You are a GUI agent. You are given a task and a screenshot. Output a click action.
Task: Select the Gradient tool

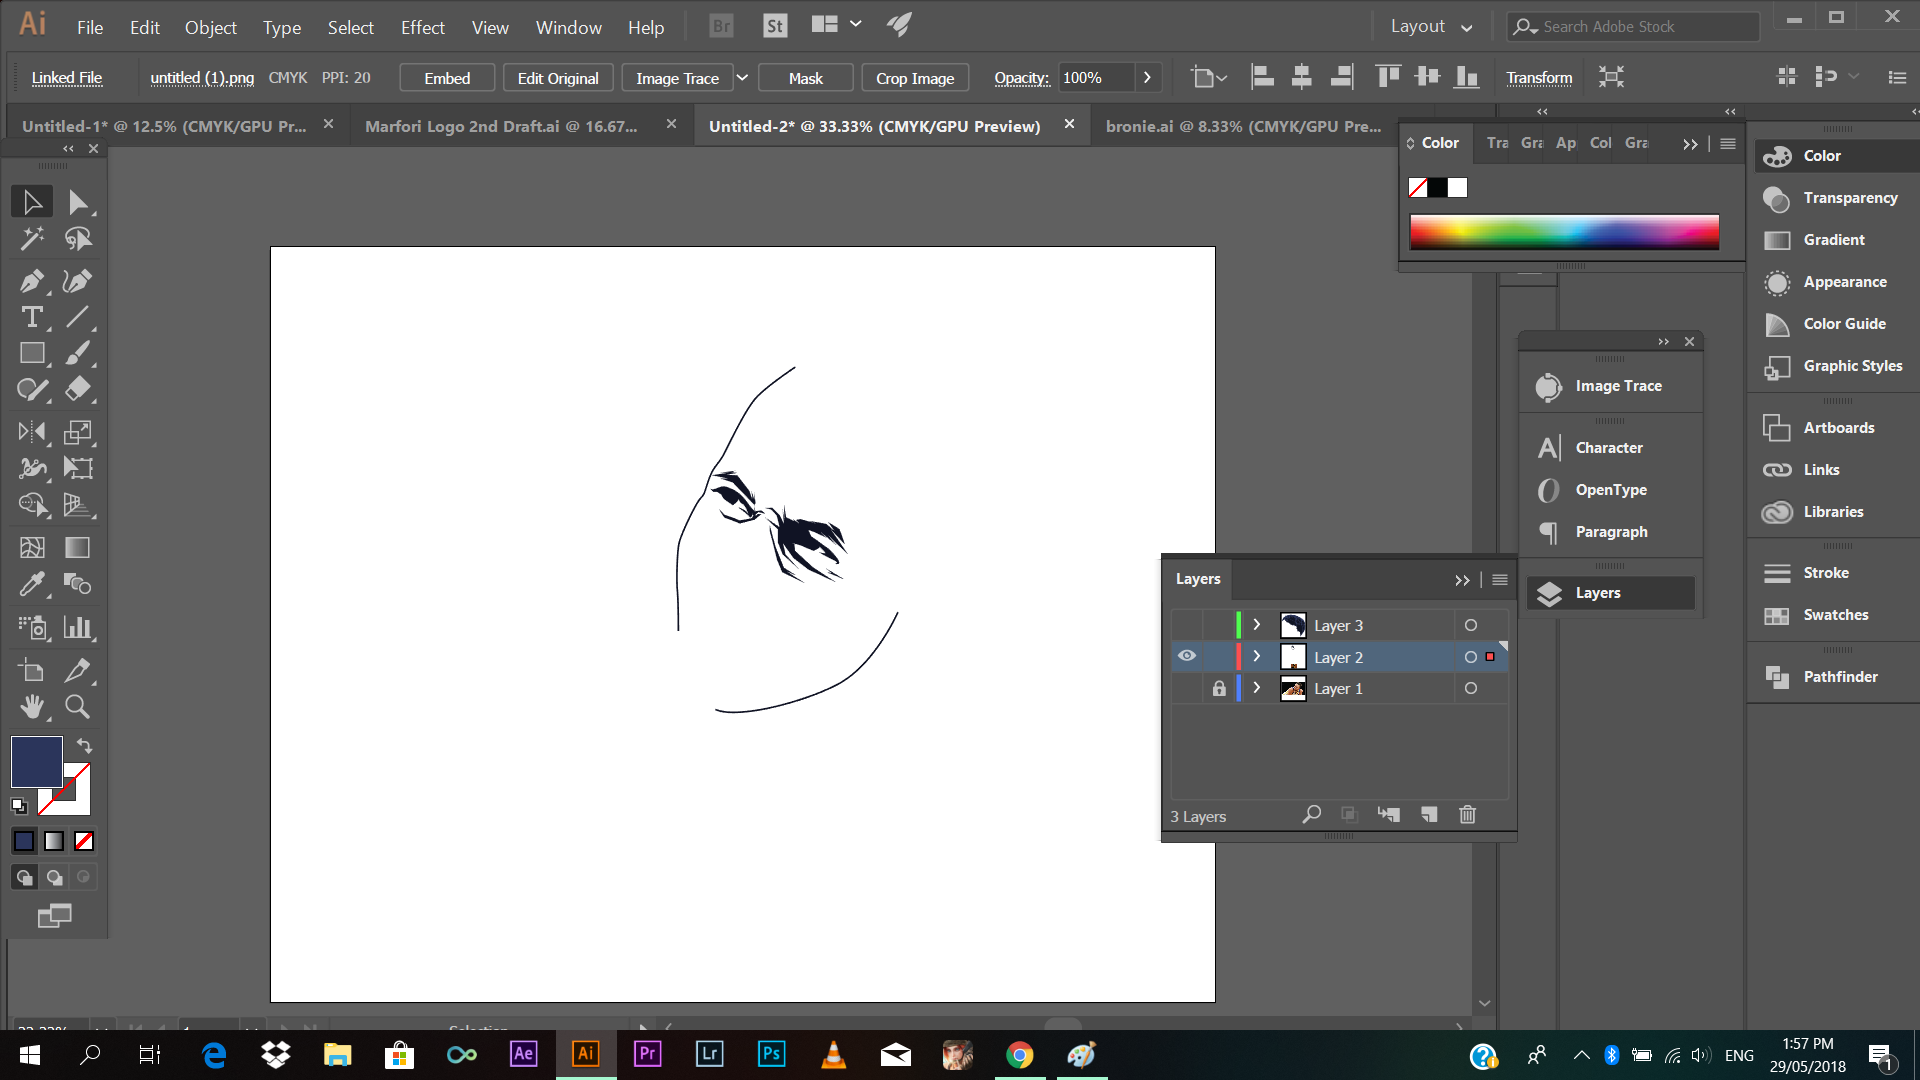pyautogui.click(x=78, y=547)
